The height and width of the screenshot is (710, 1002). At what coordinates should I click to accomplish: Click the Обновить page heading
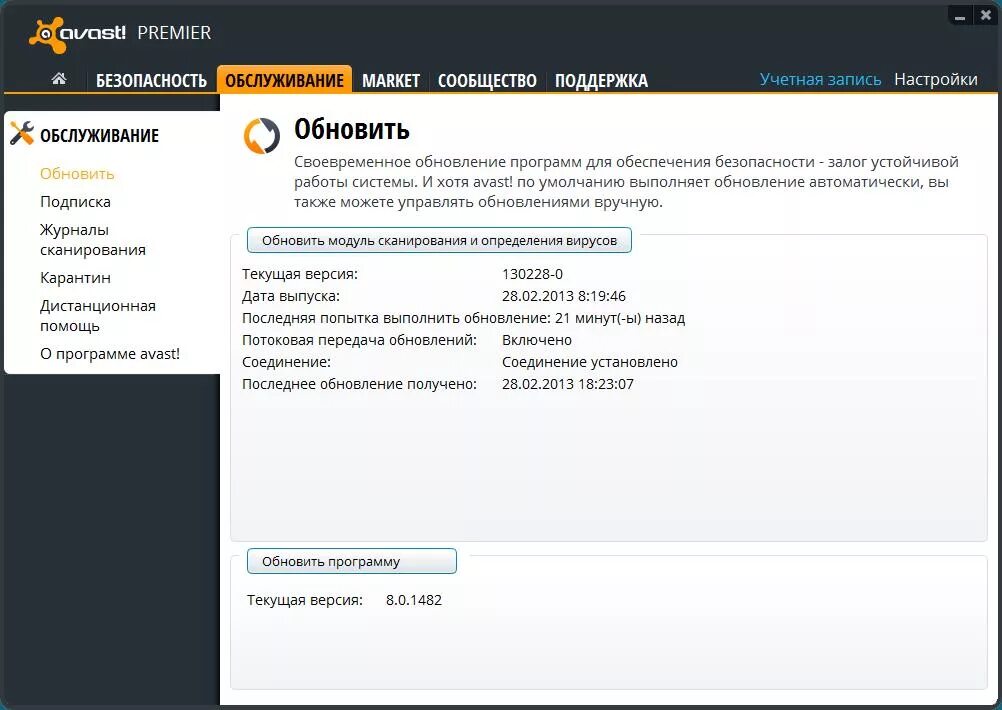pos(351,130)
